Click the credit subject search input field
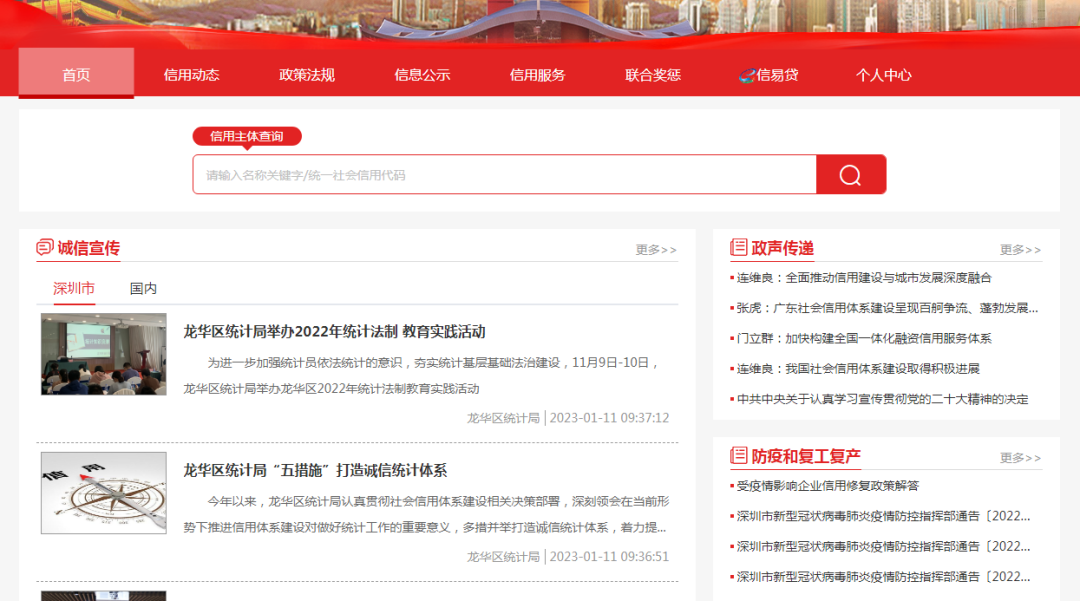 coord(505,175)
